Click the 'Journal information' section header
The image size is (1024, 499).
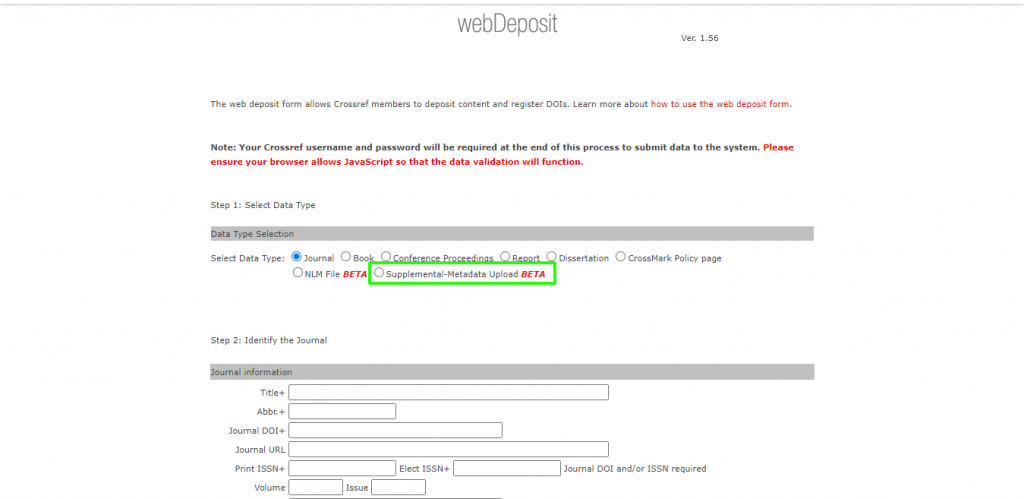(x=512, y=372)
